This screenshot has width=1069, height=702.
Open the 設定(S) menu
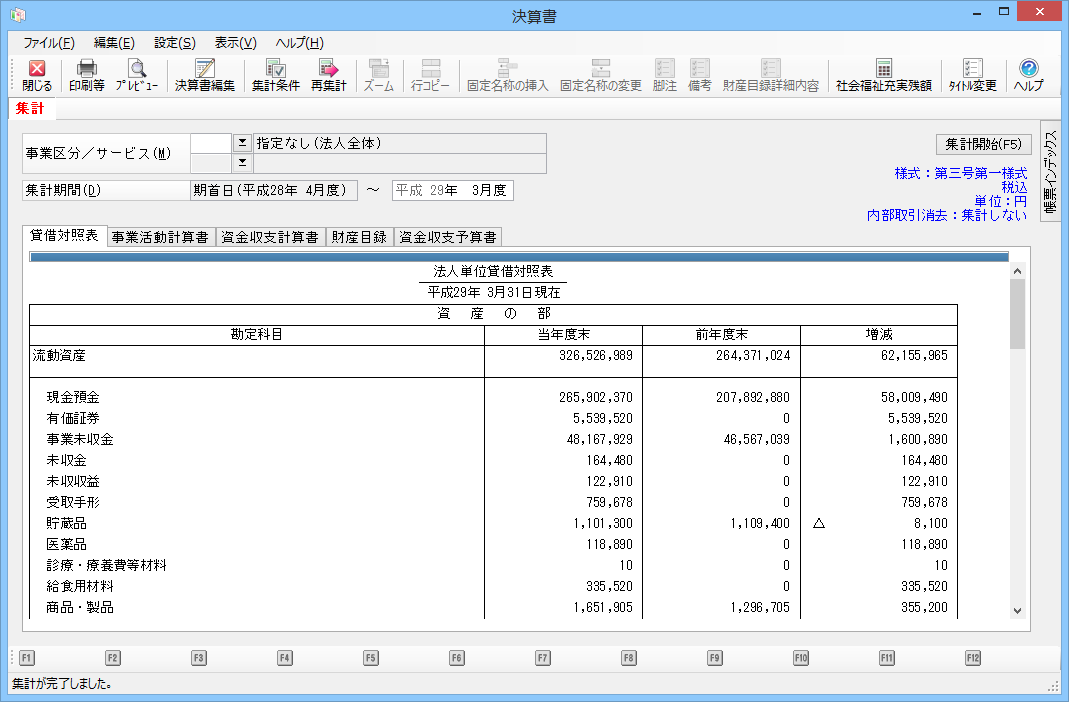(174, 43)
